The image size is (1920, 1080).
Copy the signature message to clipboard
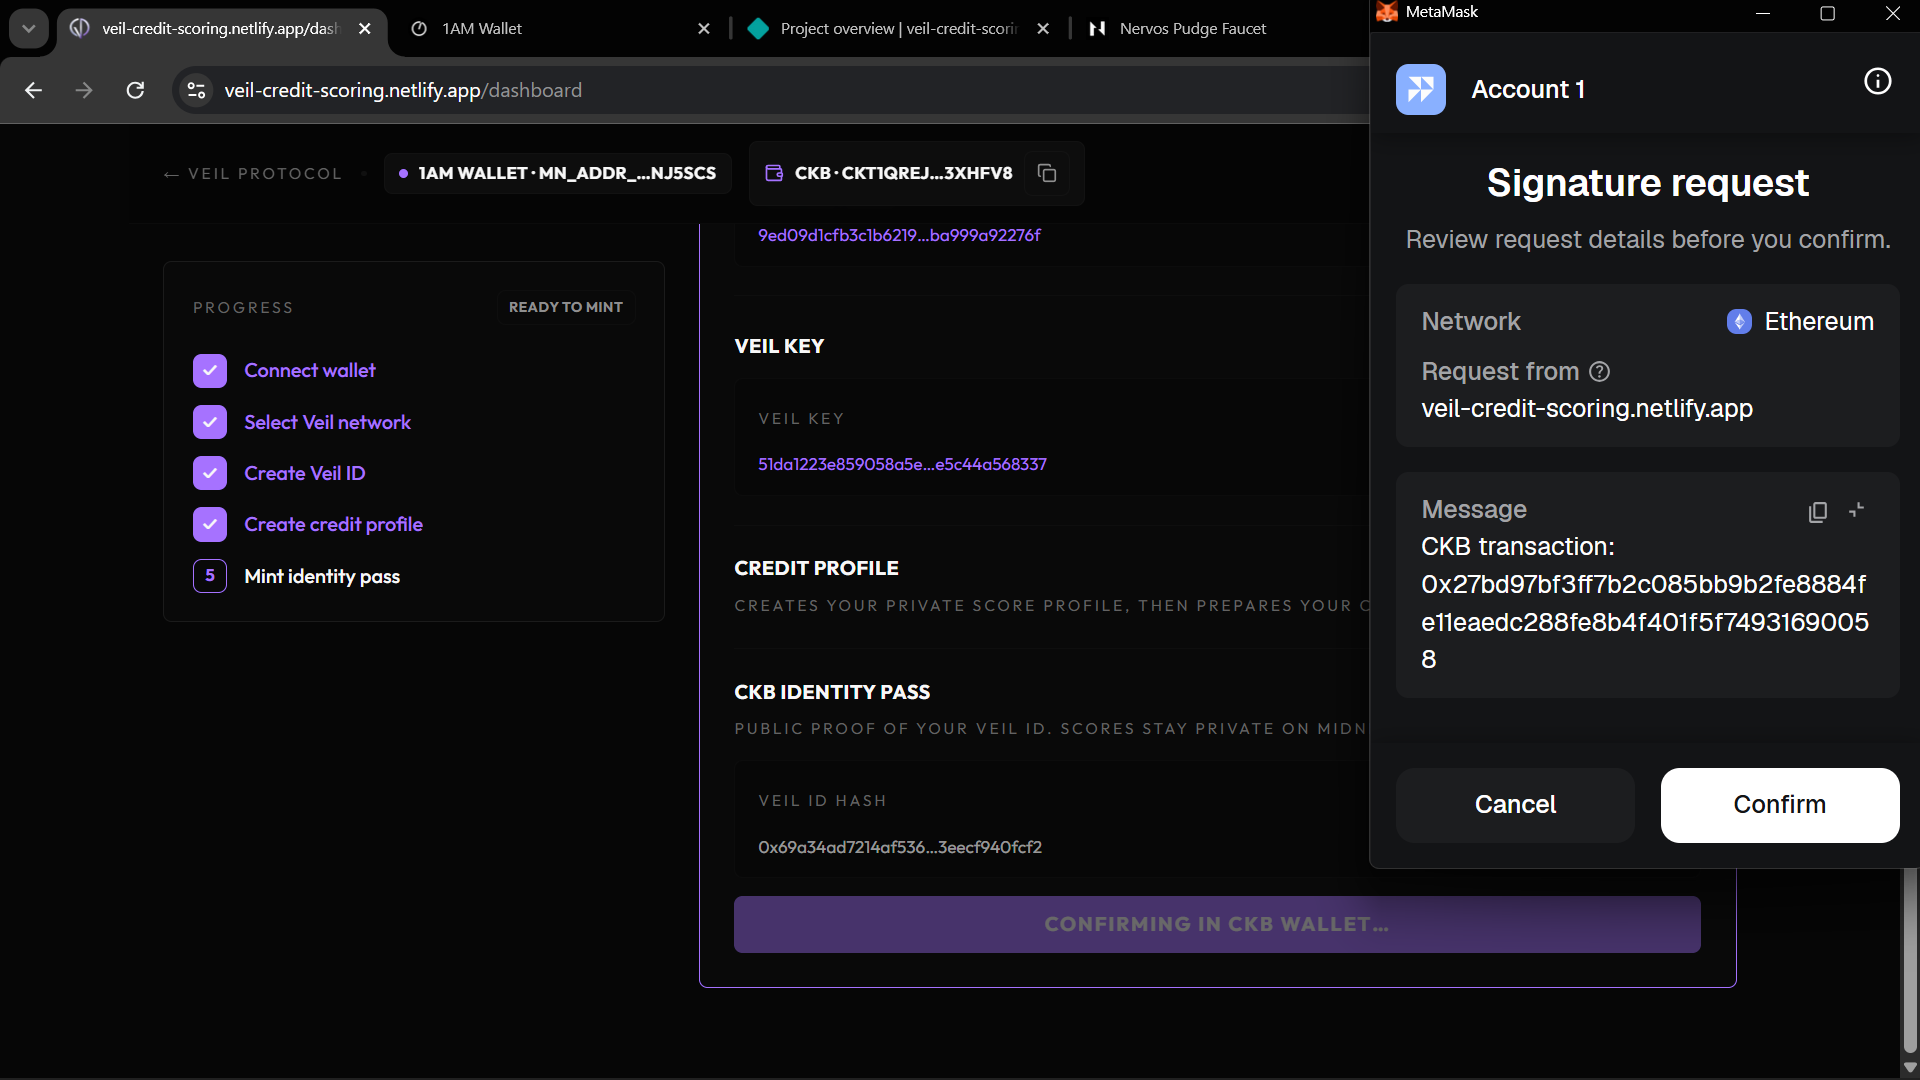tap(1817, 512)
